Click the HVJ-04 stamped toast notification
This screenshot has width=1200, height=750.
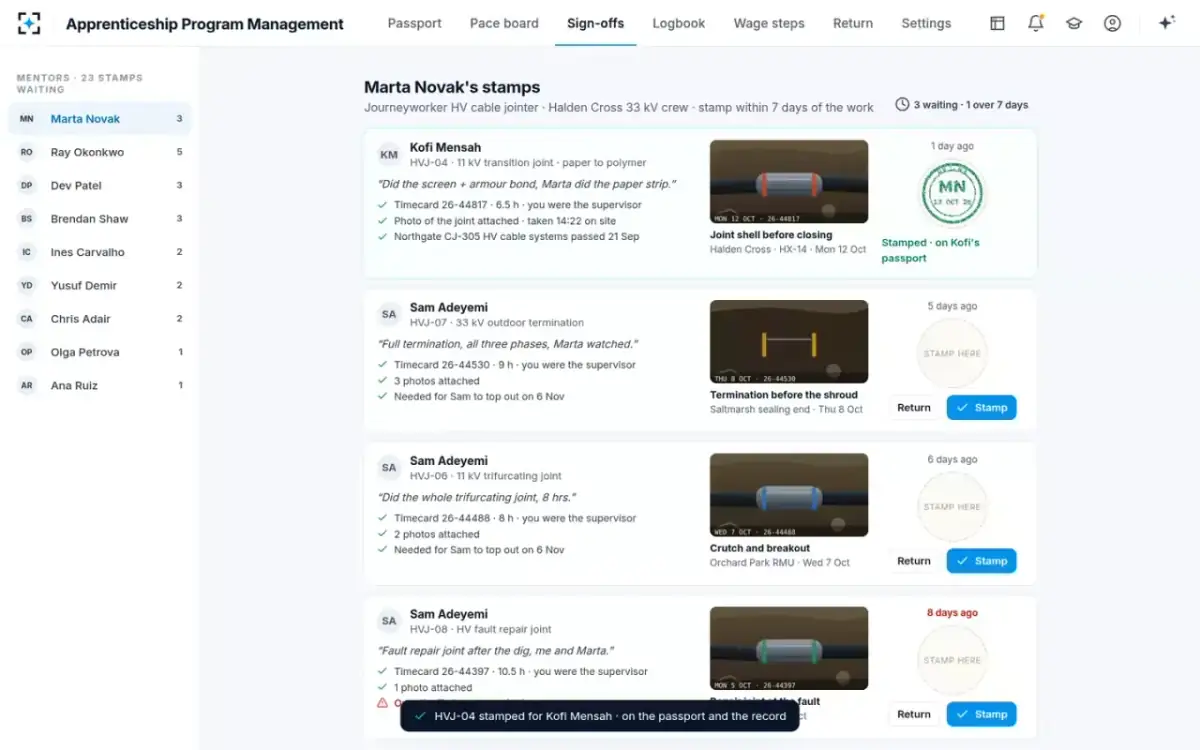coord(600,716)
